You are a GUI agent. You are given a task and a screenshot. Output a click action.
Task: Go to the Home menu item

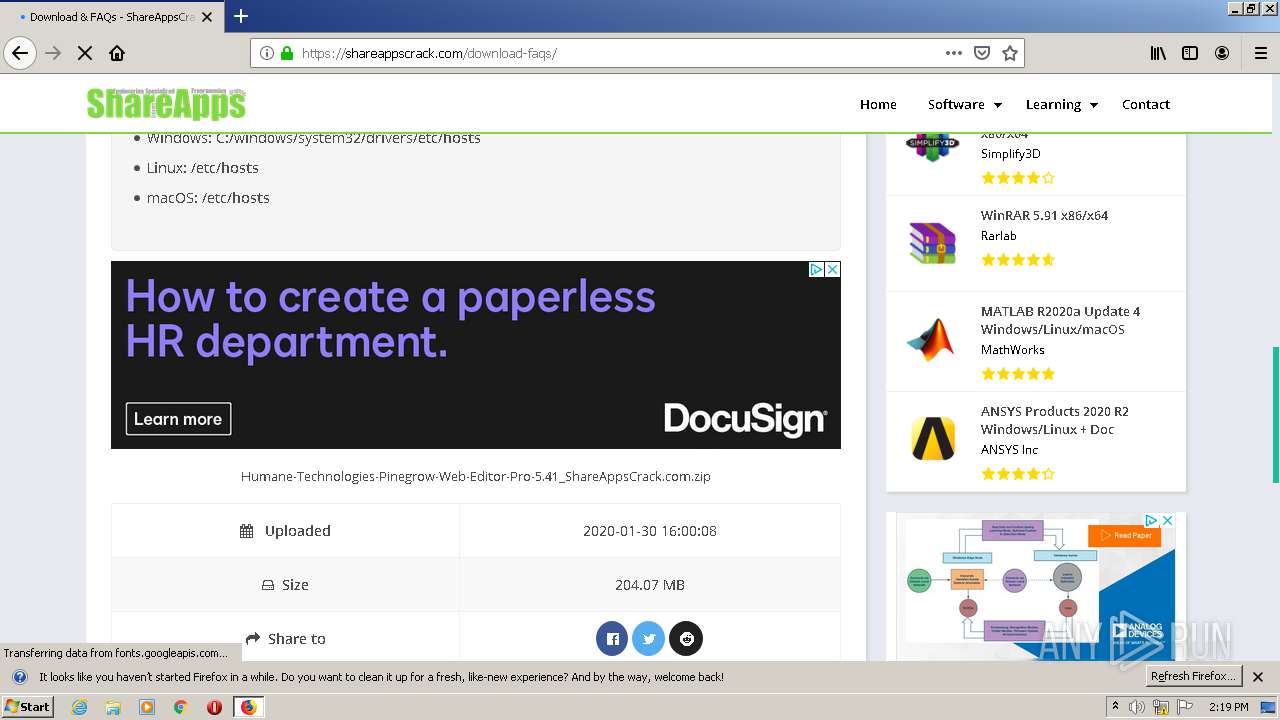tap(878, 104)
